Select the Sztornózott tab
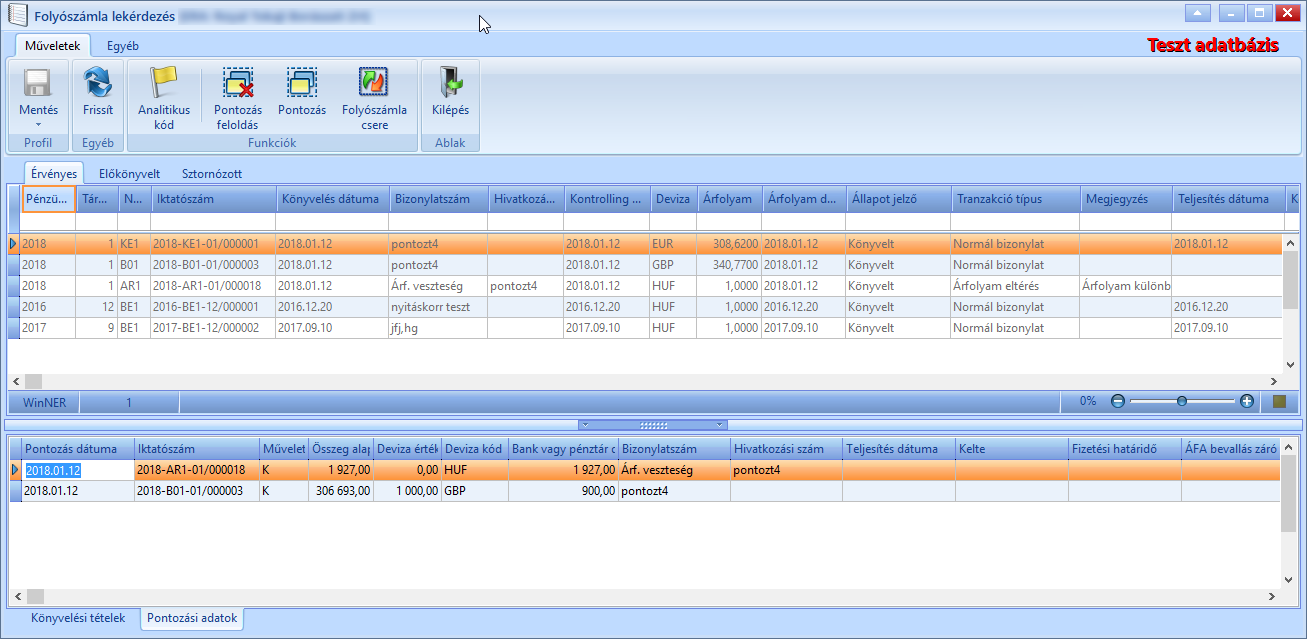 pyautogui.click(x=212, y=174)
